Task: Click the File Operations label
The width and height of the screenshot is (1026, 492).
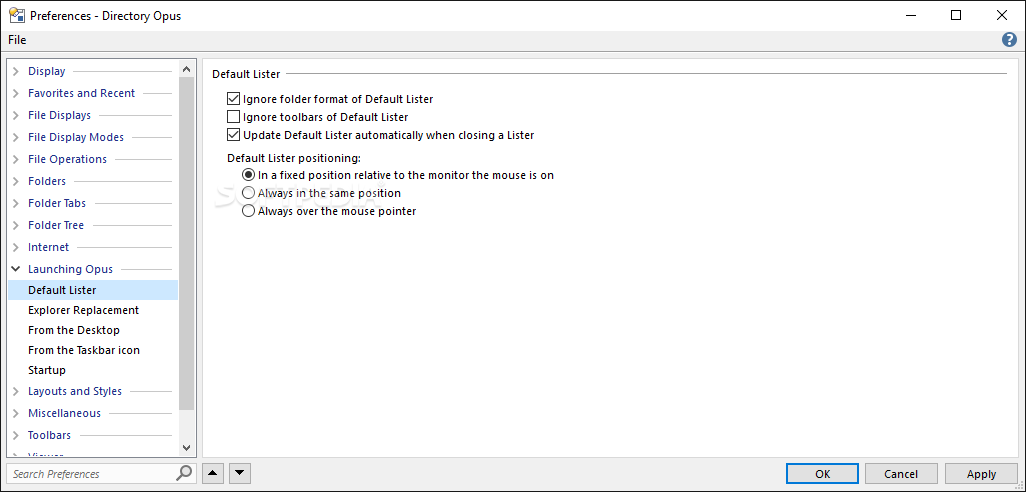Action: [67, 159]
